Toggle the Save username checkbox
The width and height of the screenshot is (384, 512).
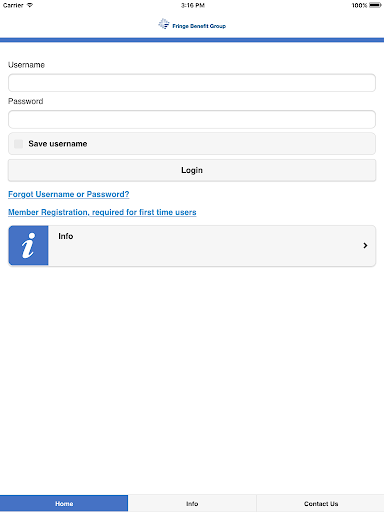(x=18, y=144)
